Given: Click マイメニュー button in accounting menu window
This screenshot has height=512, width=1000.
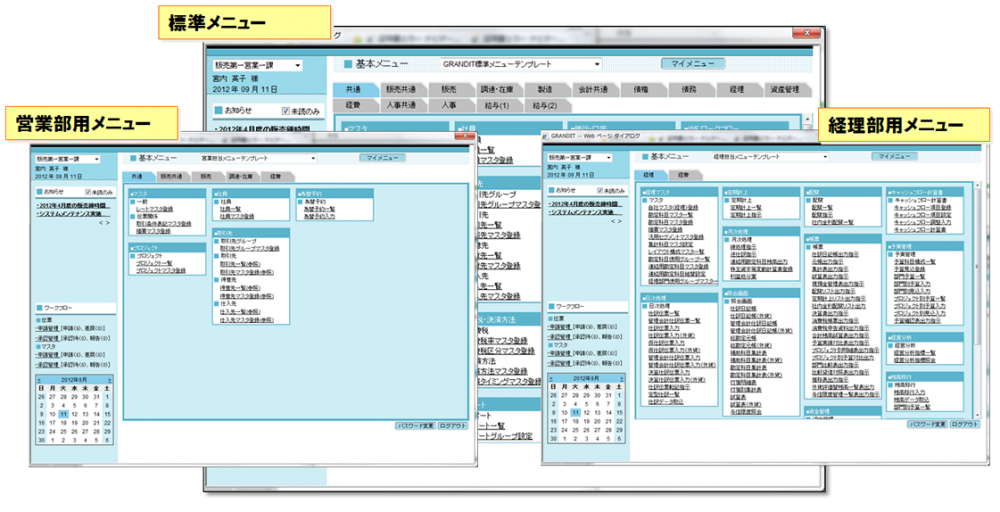Looking at the screenshot, I should pos(894,156).
